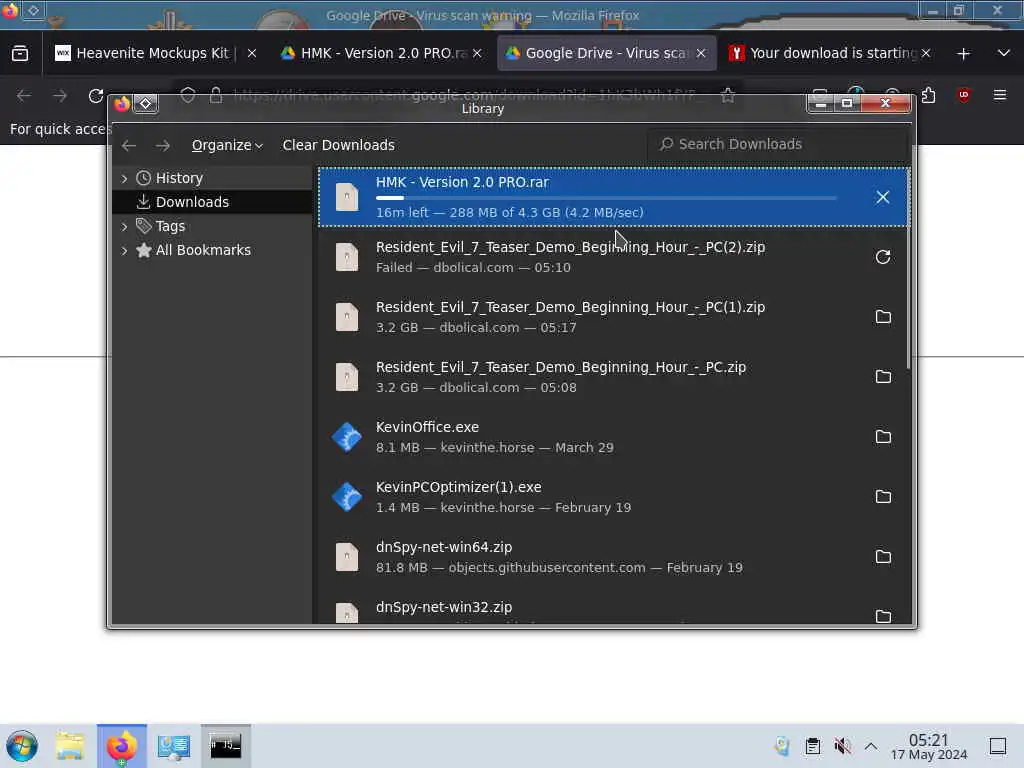The image size is (1024, 768).
Task: List all tabs dropdown arrow
Action: 1004,54
